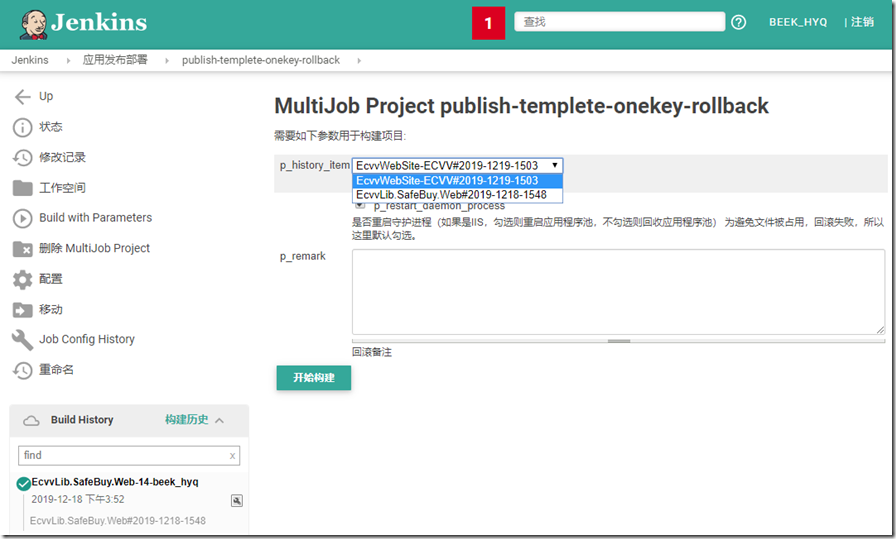This screenshot has width=896, height=539.
Task: Click the Build with Parameters play icon
Action: 22,218
